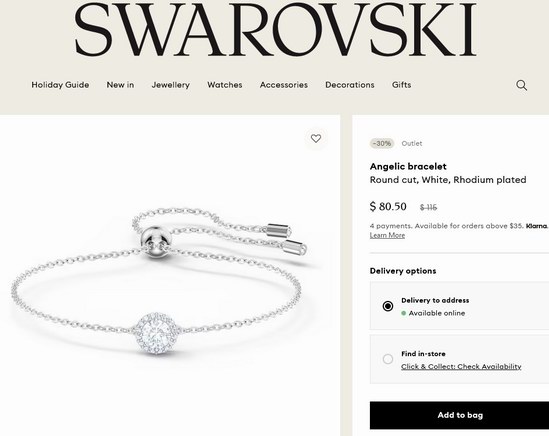The image size is (549, 436).
Task: Open the Accessories menu
Action: tap(284, 85)
